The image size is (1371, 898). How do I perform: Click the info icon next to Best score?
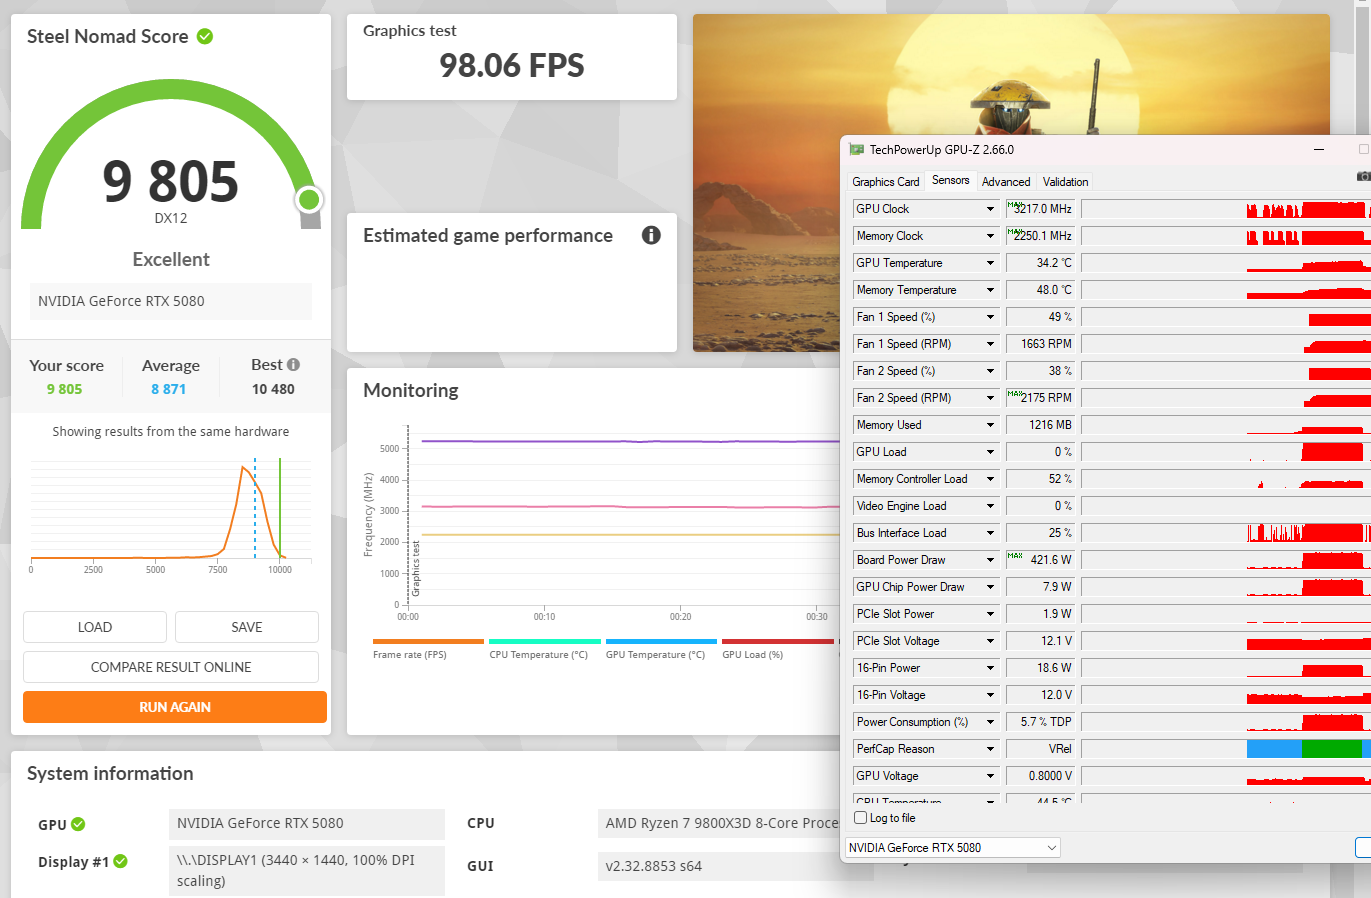coord(293,365)
